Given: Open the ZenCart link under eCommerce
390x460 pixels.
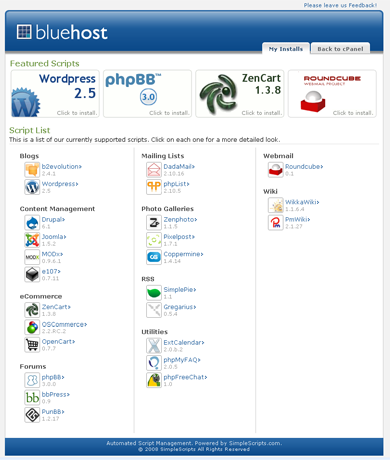Looking at the screenshot, I should (x=56, y=307).
